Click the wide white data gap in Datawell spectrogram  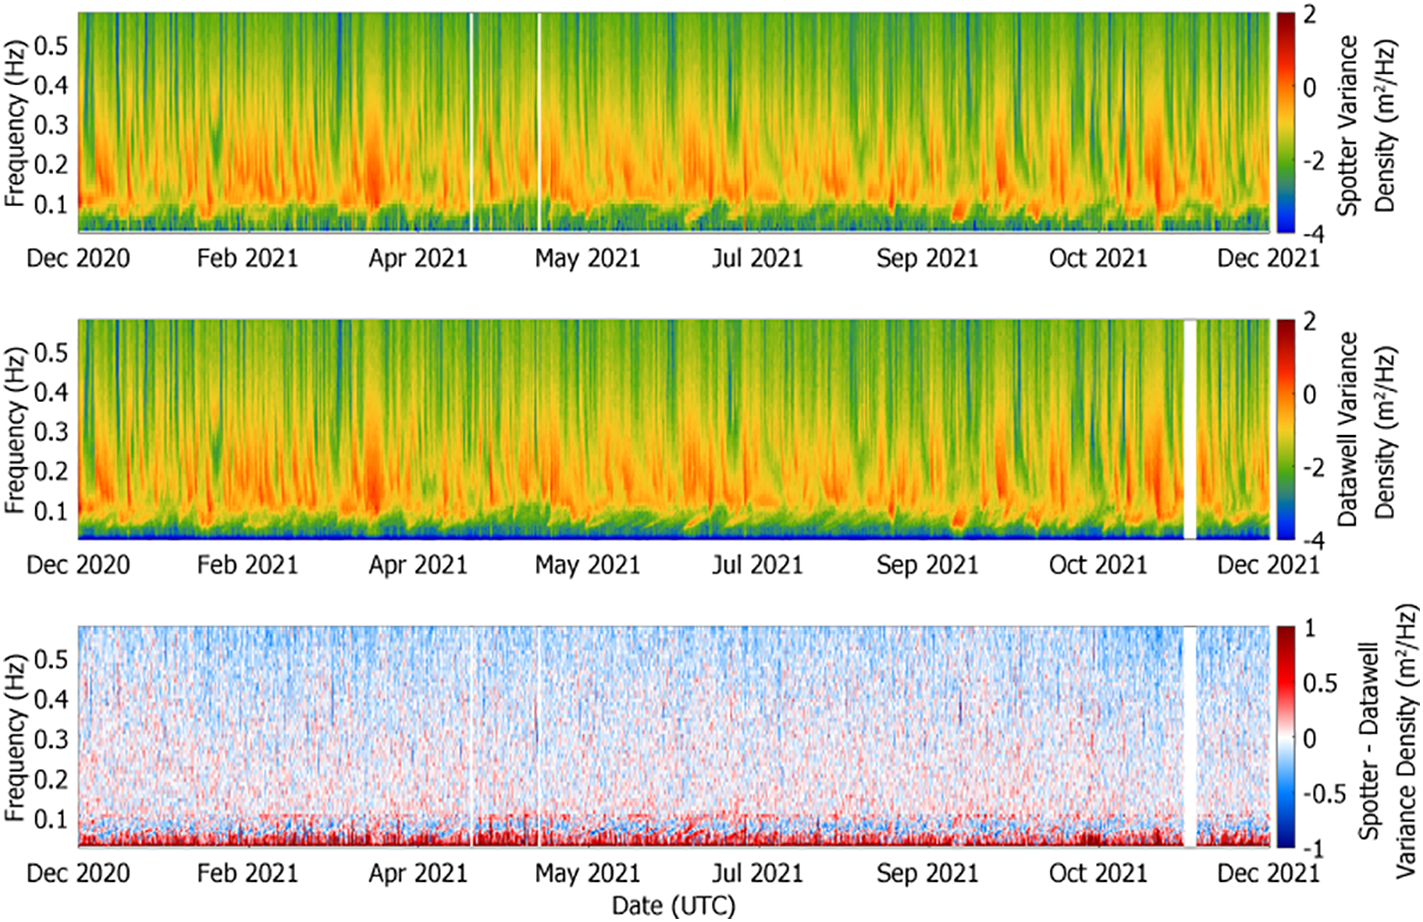coord(1190,429)
